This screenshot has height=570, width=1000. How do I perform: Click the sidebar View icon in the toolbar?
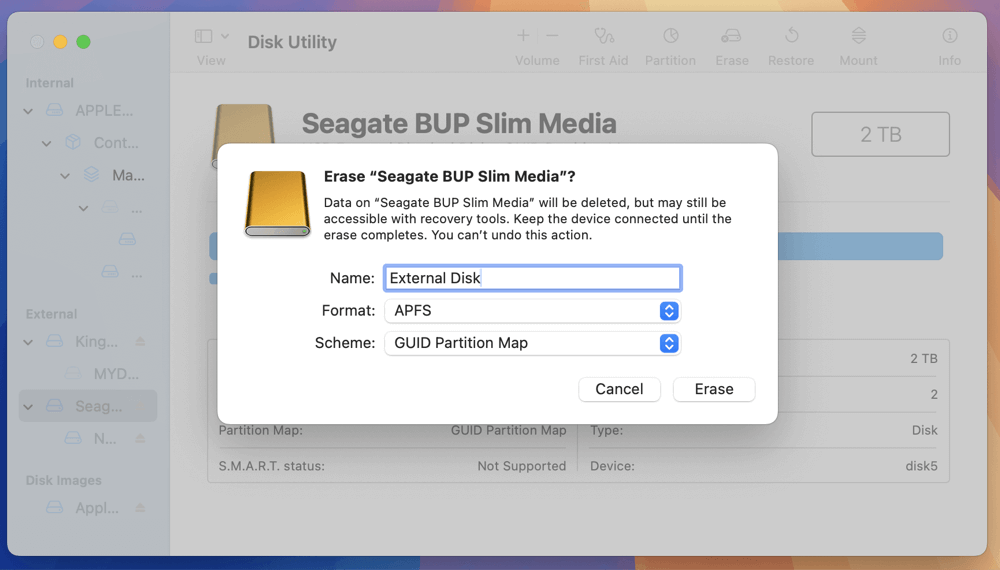coord(203,36)
